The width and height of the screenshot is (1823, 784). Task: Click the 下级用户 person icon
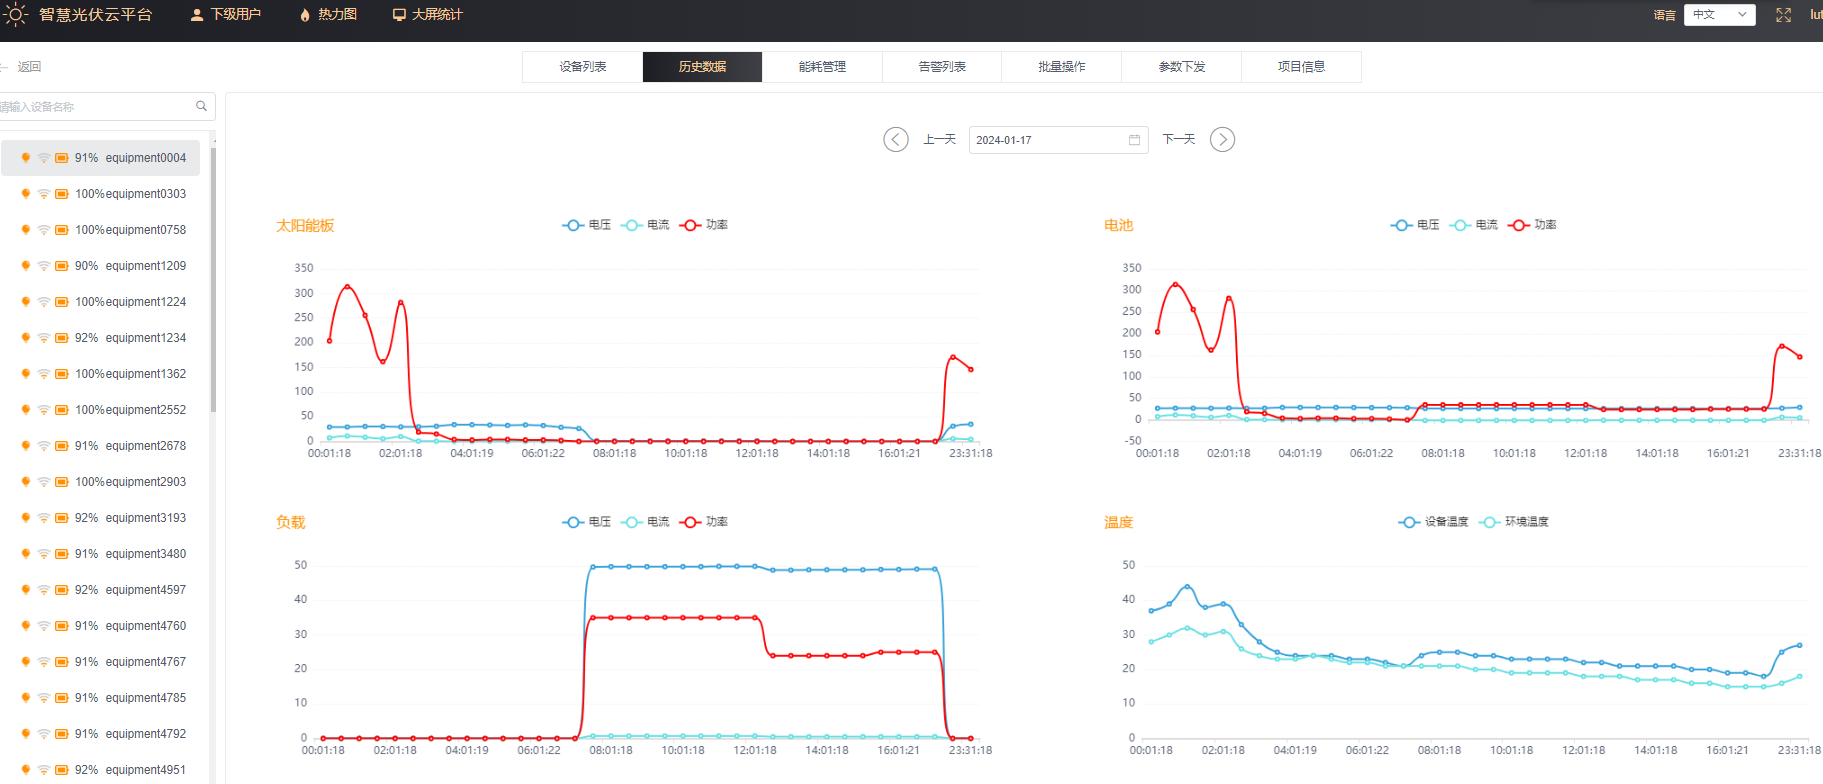pos(197,15)
